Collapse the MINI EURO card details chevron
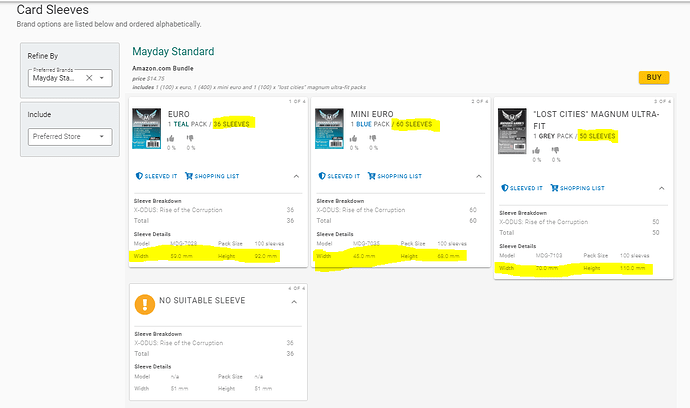The image size is (690, 408). [x=479, y=176]
